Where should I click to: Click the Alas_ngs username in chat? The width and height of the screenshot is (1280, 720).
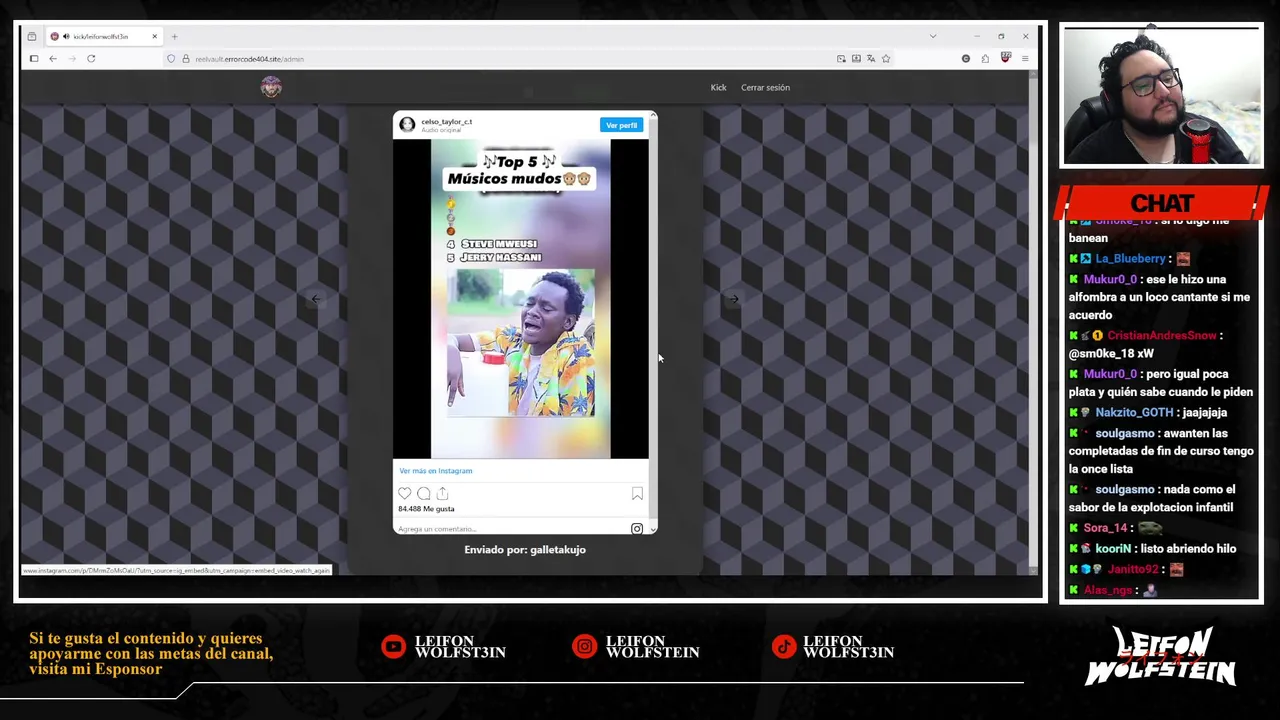click(x=1107, y=591)
